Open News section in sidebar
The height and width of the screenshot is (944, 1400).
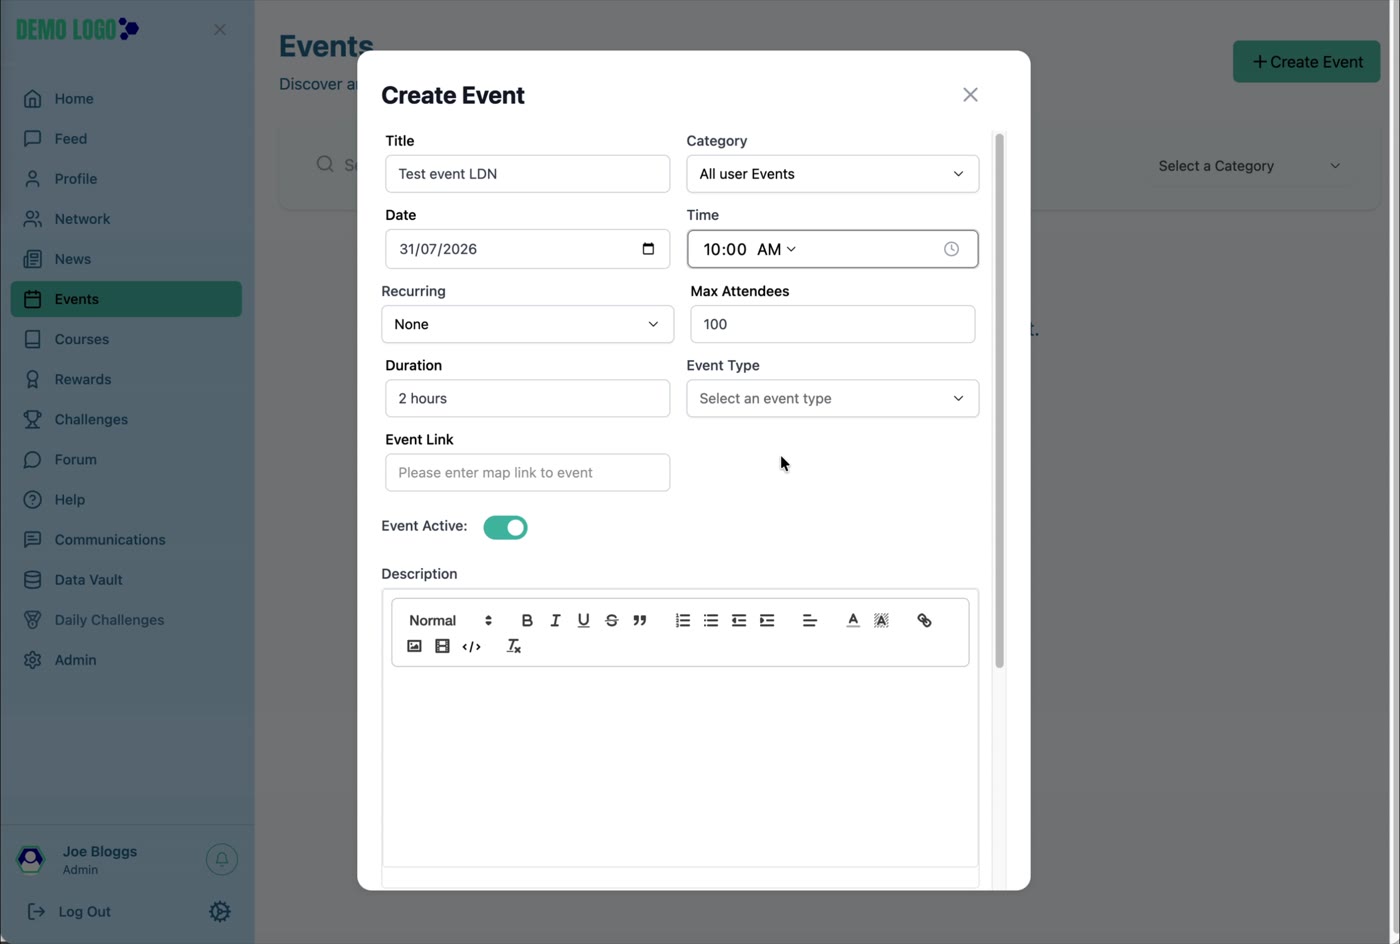point(126,259)
